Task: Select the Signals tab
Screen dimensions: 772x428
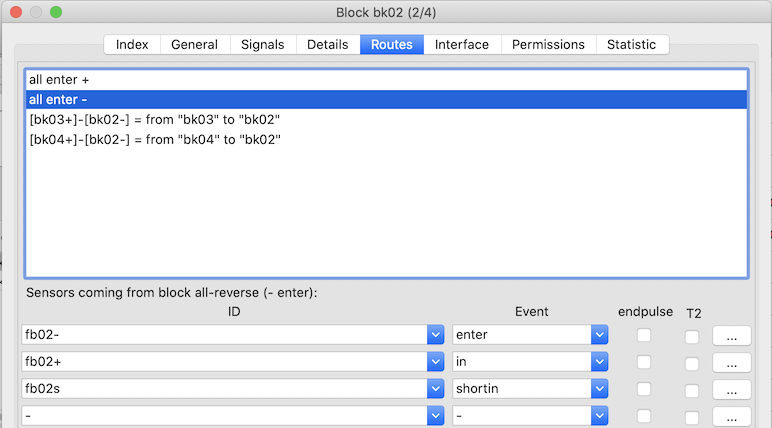Action: (x=262, y=45)
